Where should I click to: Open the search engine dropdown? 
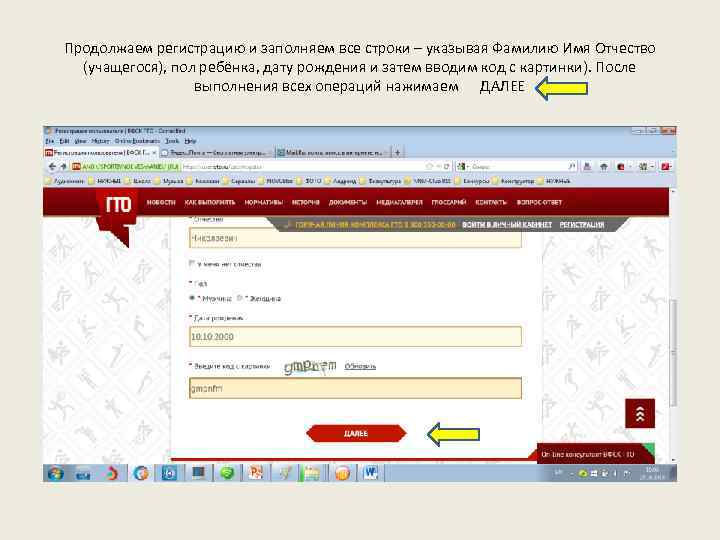click(x=462, y=167)
